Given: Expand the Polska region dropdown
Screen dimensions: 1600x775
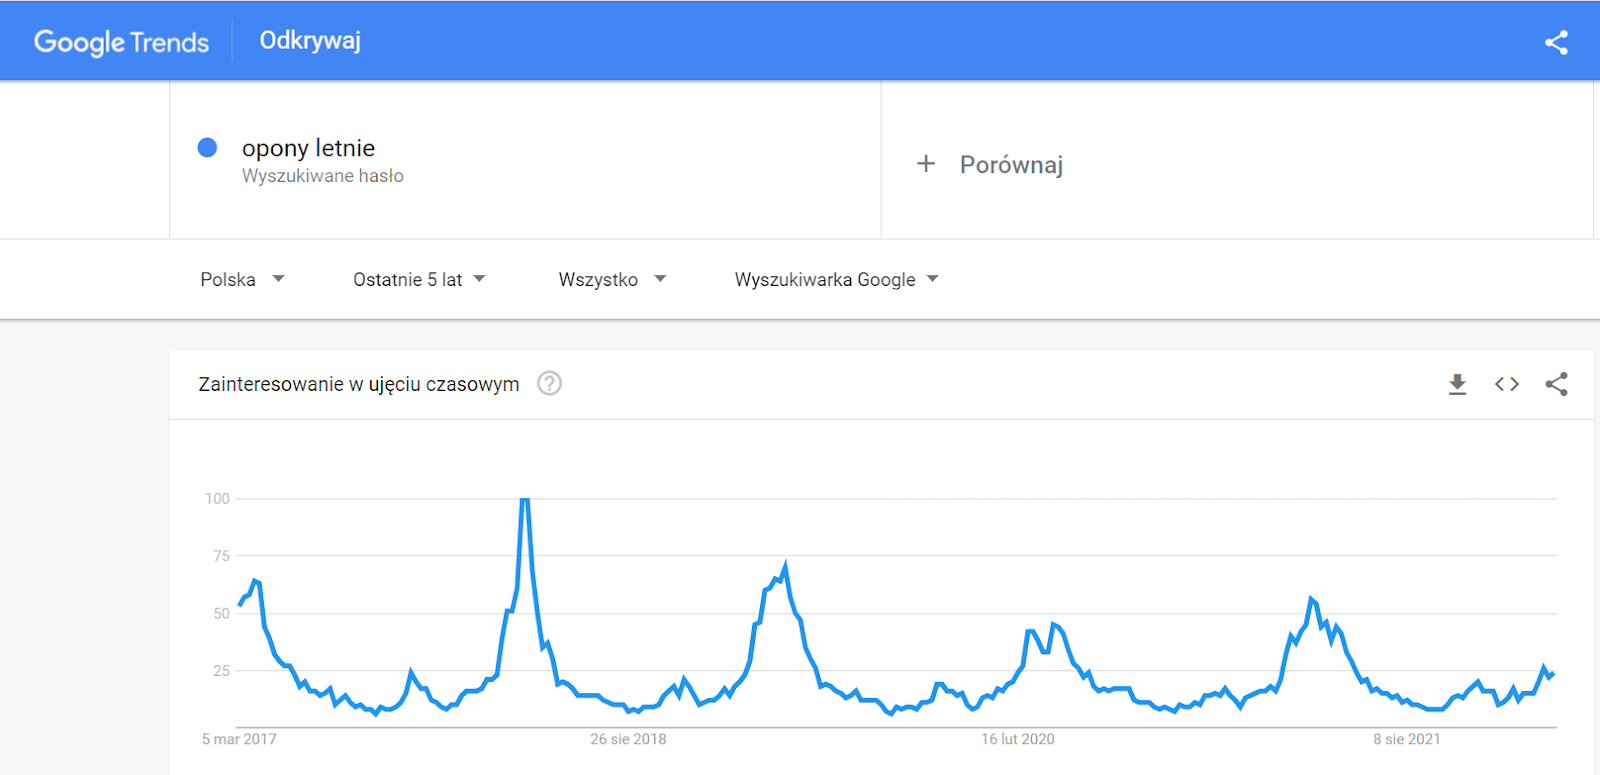Looking at the screenshot, I should 242,279.
